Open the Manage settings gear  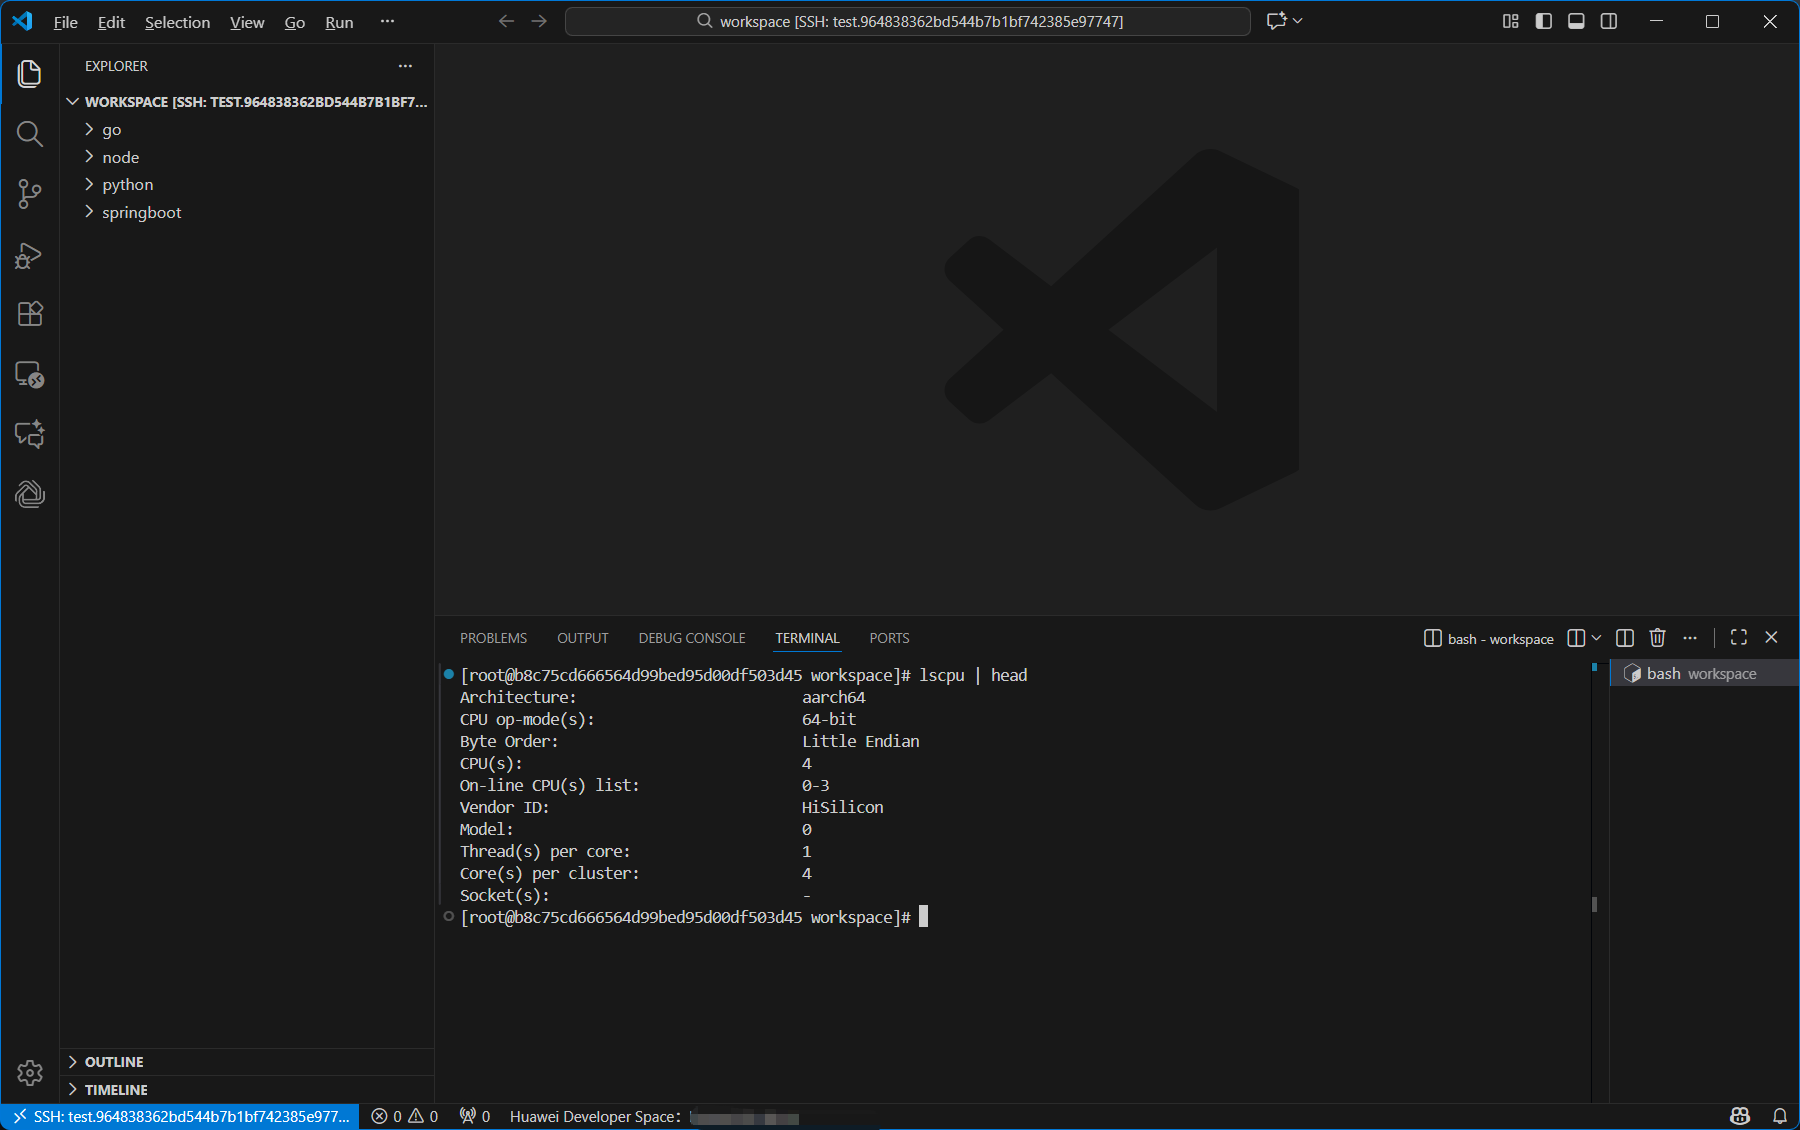(x=30, y=1073)
